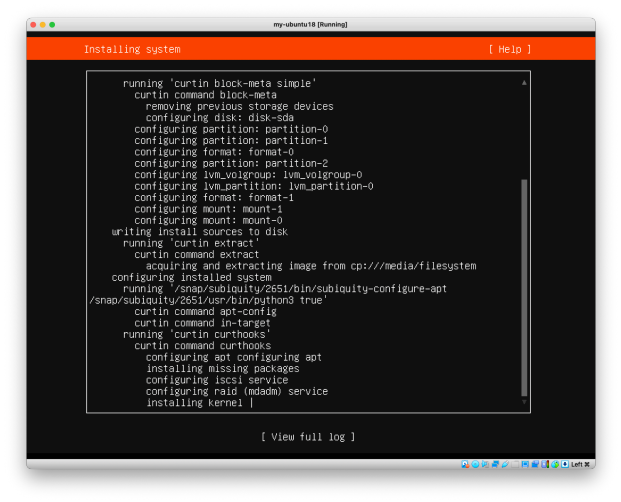
Task: Click the USB devices indicator icon
Action: coord(505,464)
